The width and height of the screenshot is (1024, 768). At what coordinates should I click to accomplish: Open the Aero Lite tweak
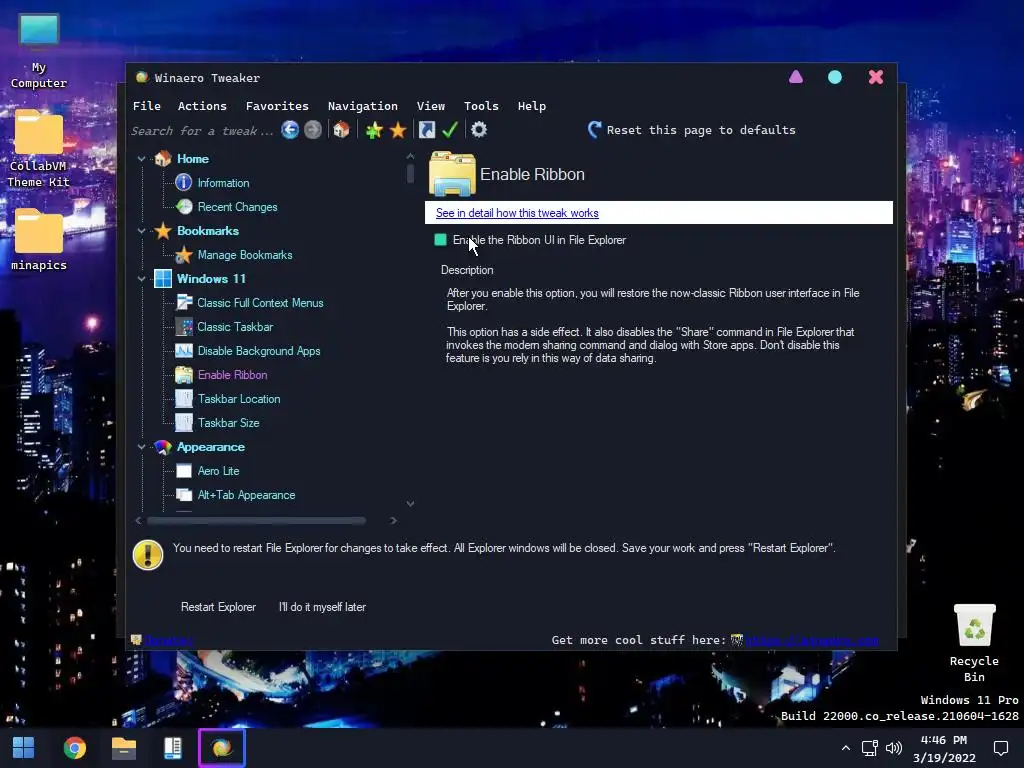[218, 471]
